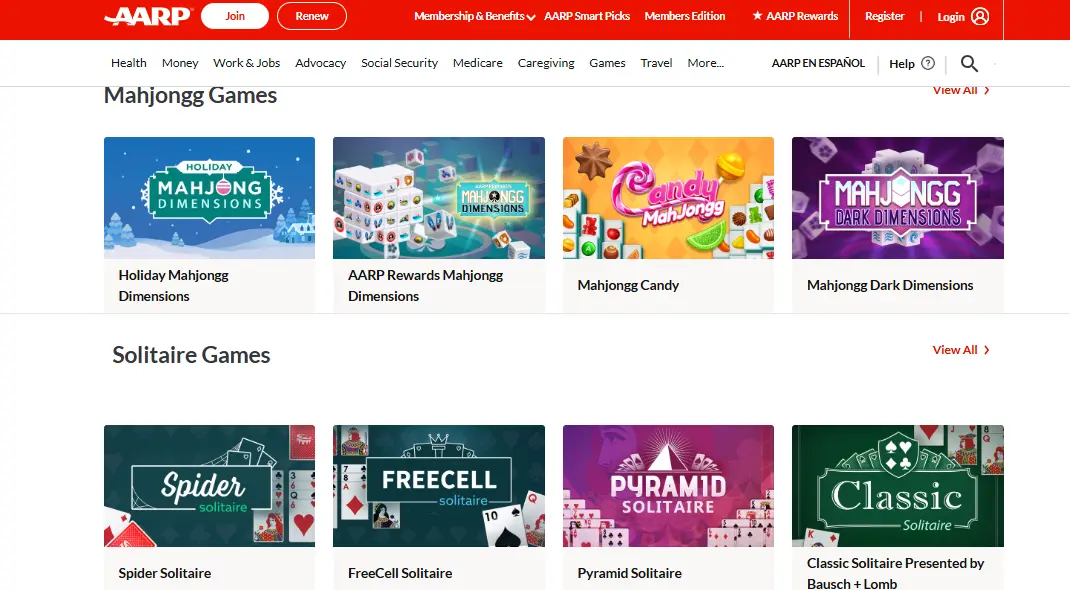Screen dimensions: 1070x590
Task: Click the Renew button
Action: point(312,16)
